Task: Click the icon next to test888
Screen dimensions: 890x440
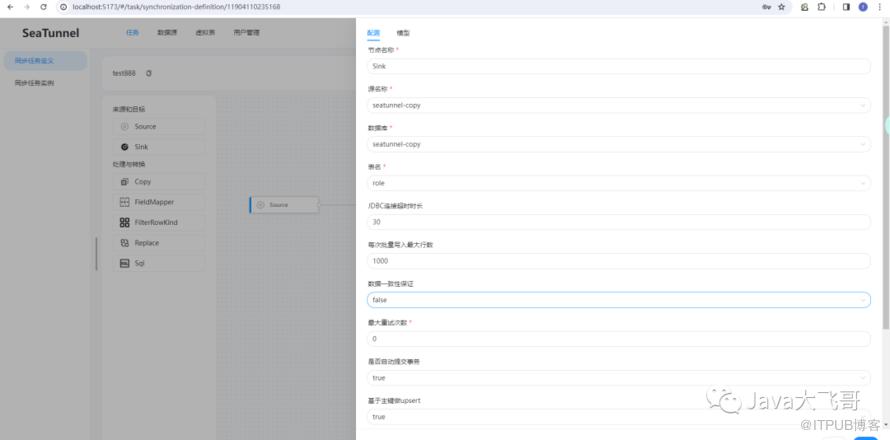Action: click(149, 73)
